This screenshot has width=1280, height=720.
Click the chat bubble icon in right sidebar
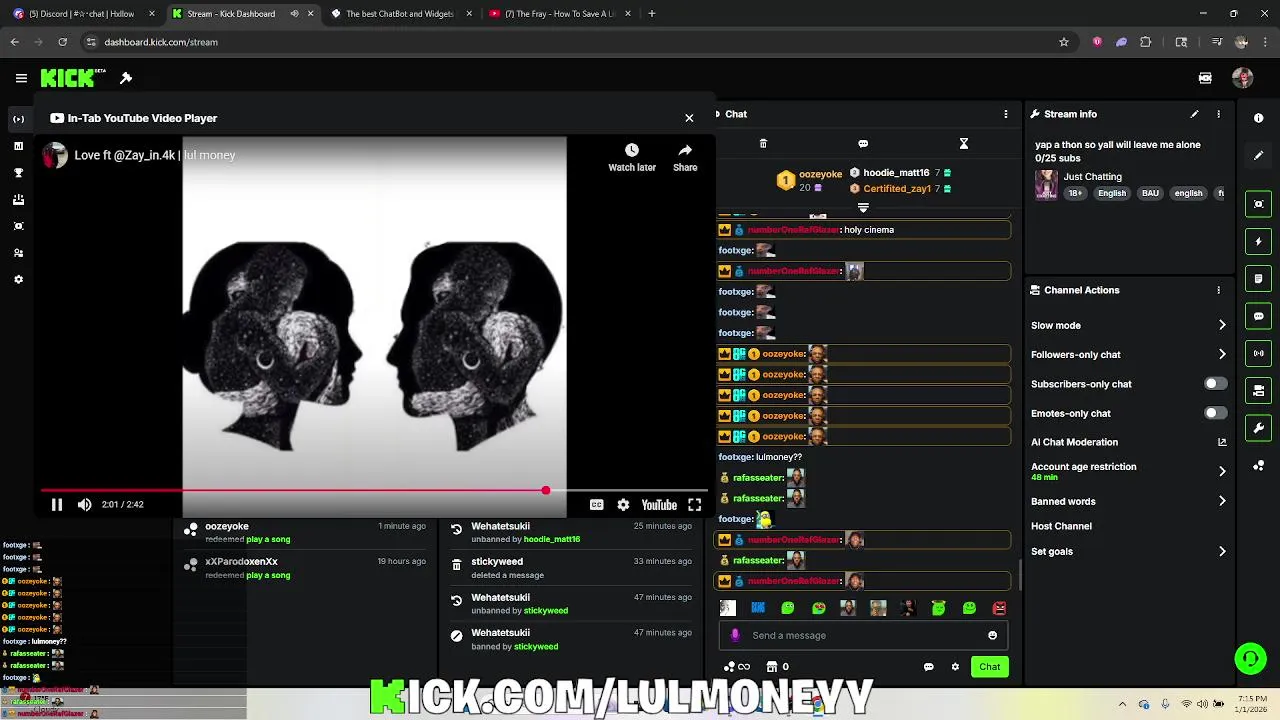coord(1258,316)
